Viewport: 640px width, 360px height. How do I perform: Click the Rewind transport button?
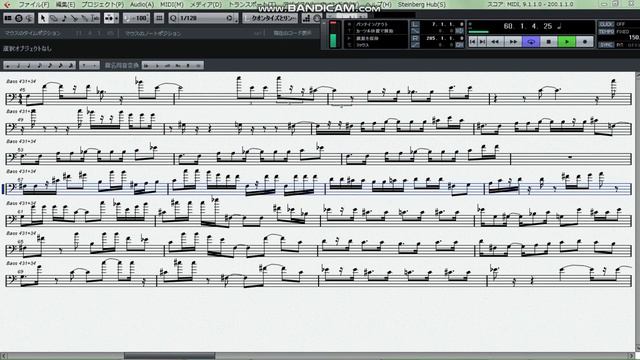point(495,42)
